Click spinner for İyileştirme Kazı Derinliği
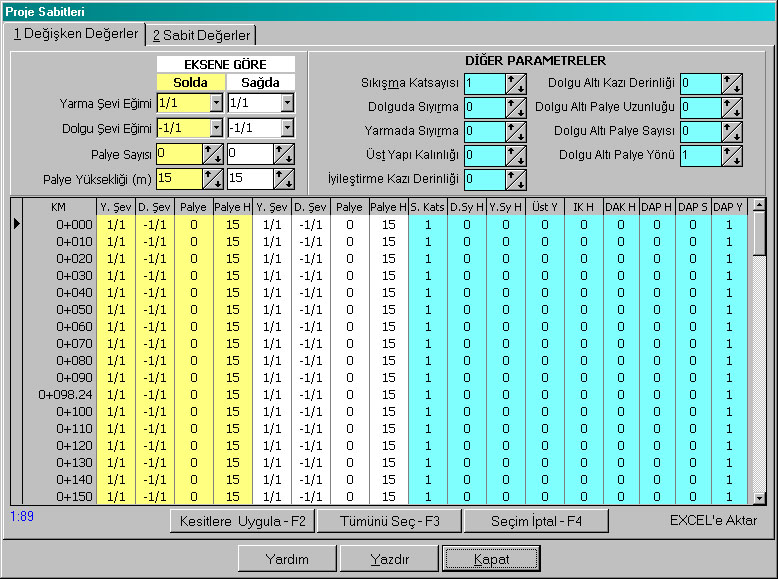Screen dimensions: 778x579 (x=516, y=180)
